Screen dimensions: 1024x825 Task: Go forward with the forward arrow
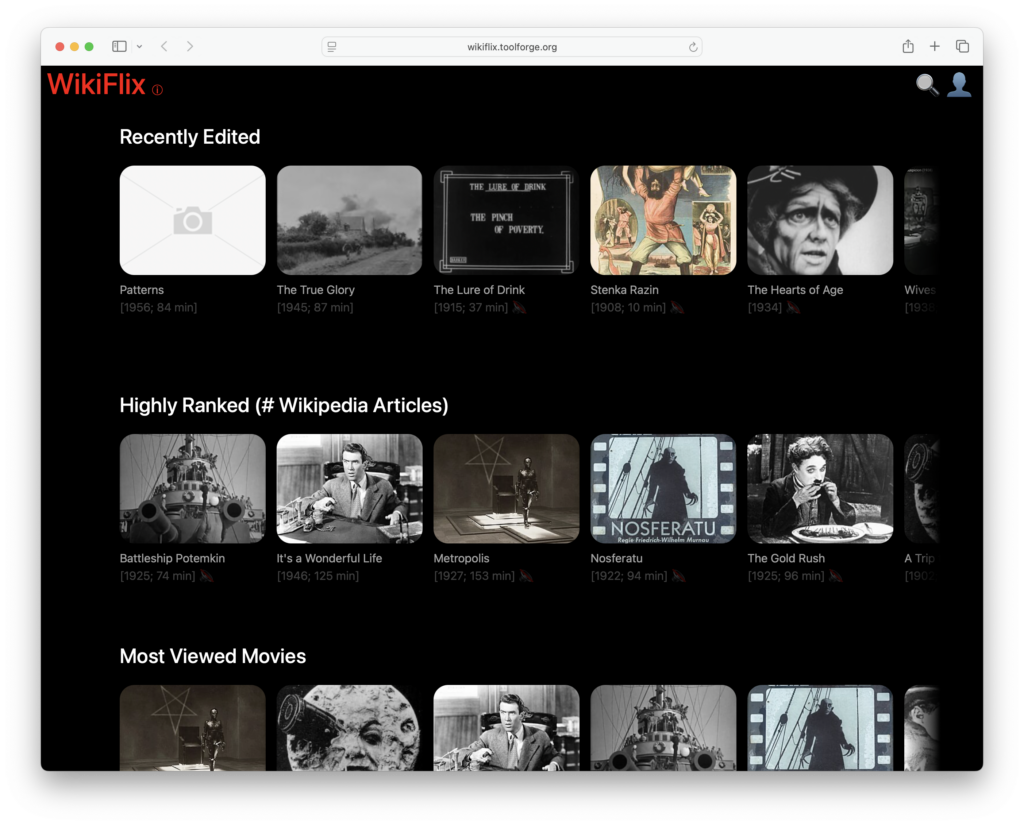(x=190, y=46)
